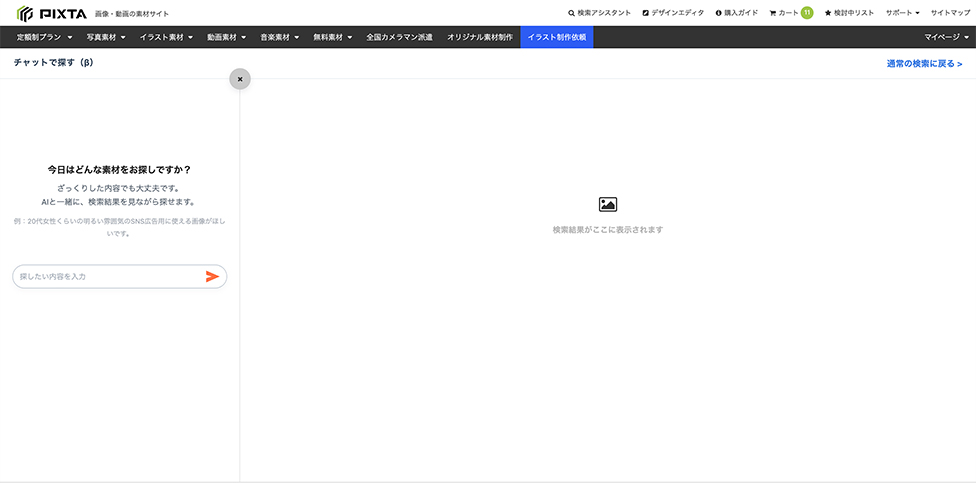This screenshot has height=483, width=976.
Task: Click 画像・動画の素材サイト tagline
Action: [131, 14]
